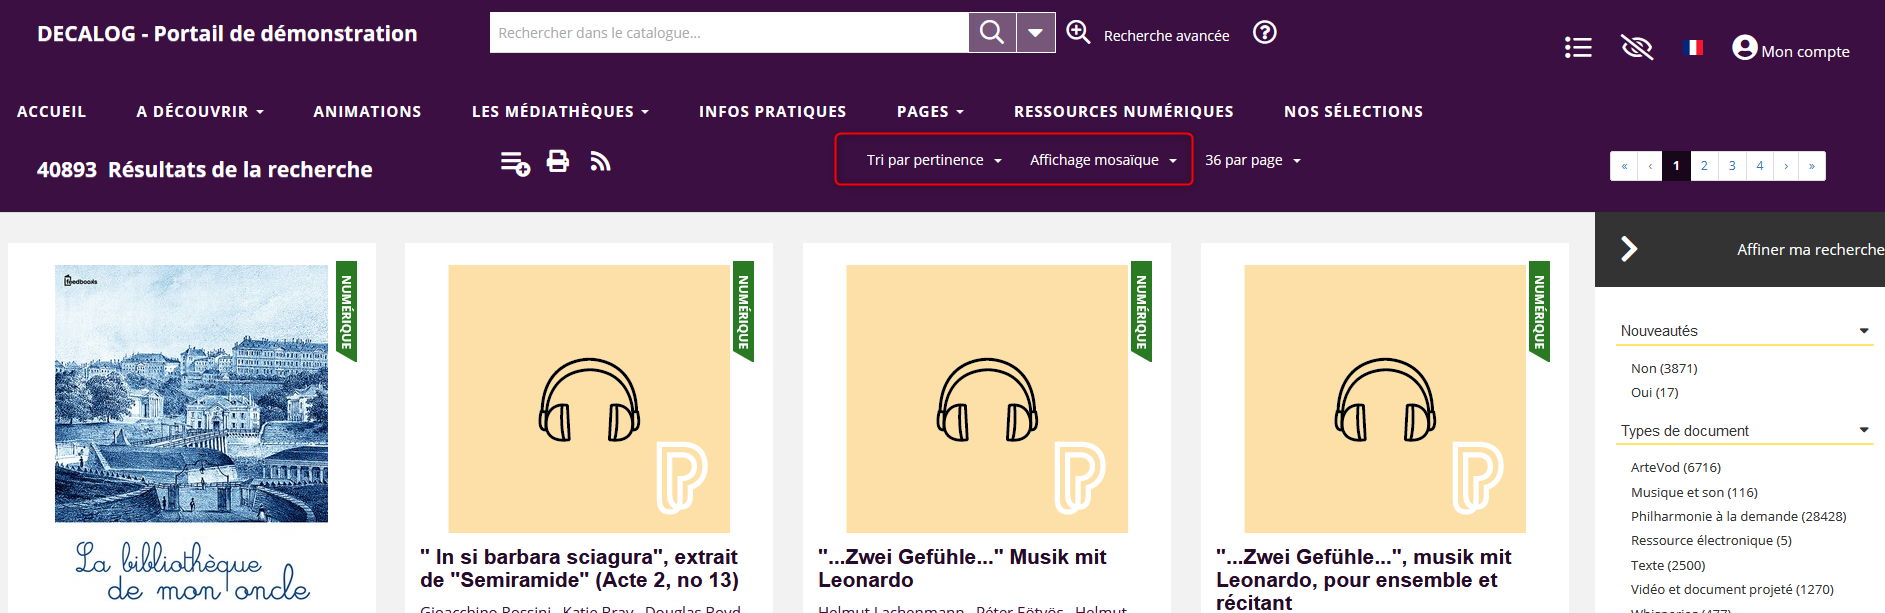Open Mon compte
The height and width of the screenshot is (613, 1885).
pos(1790,50)
